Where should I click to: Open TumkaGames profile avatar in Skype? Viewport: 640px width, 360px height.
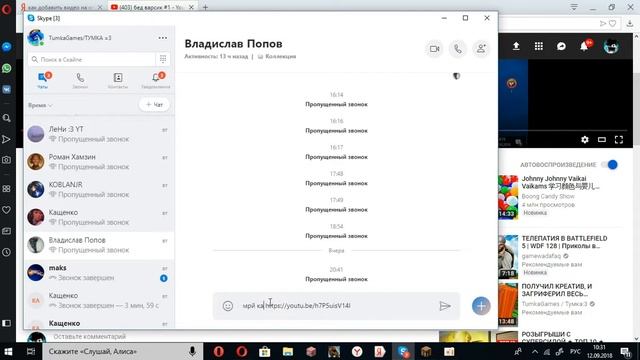point(36,38)
